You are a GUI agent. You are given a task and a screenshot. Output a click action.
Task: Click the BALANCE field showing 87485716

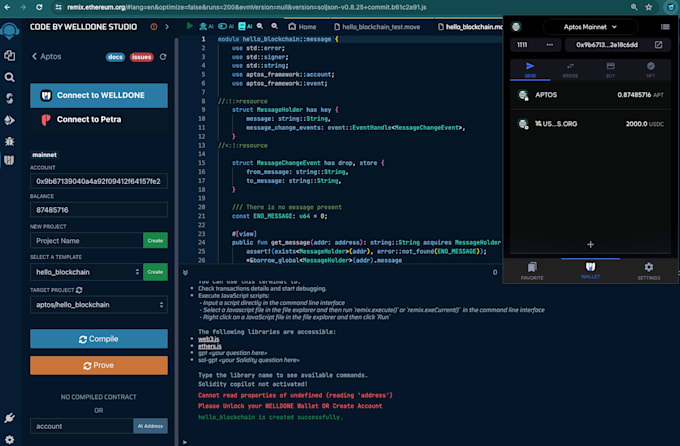point(99,210)
